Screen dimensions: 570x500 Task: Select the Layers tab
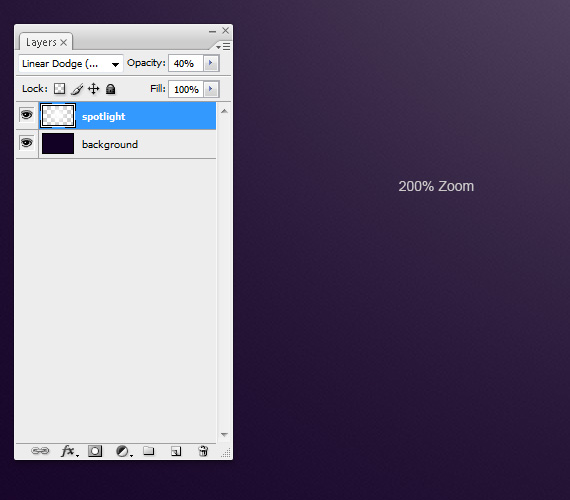pyautogui.click(x=46, y=42)
